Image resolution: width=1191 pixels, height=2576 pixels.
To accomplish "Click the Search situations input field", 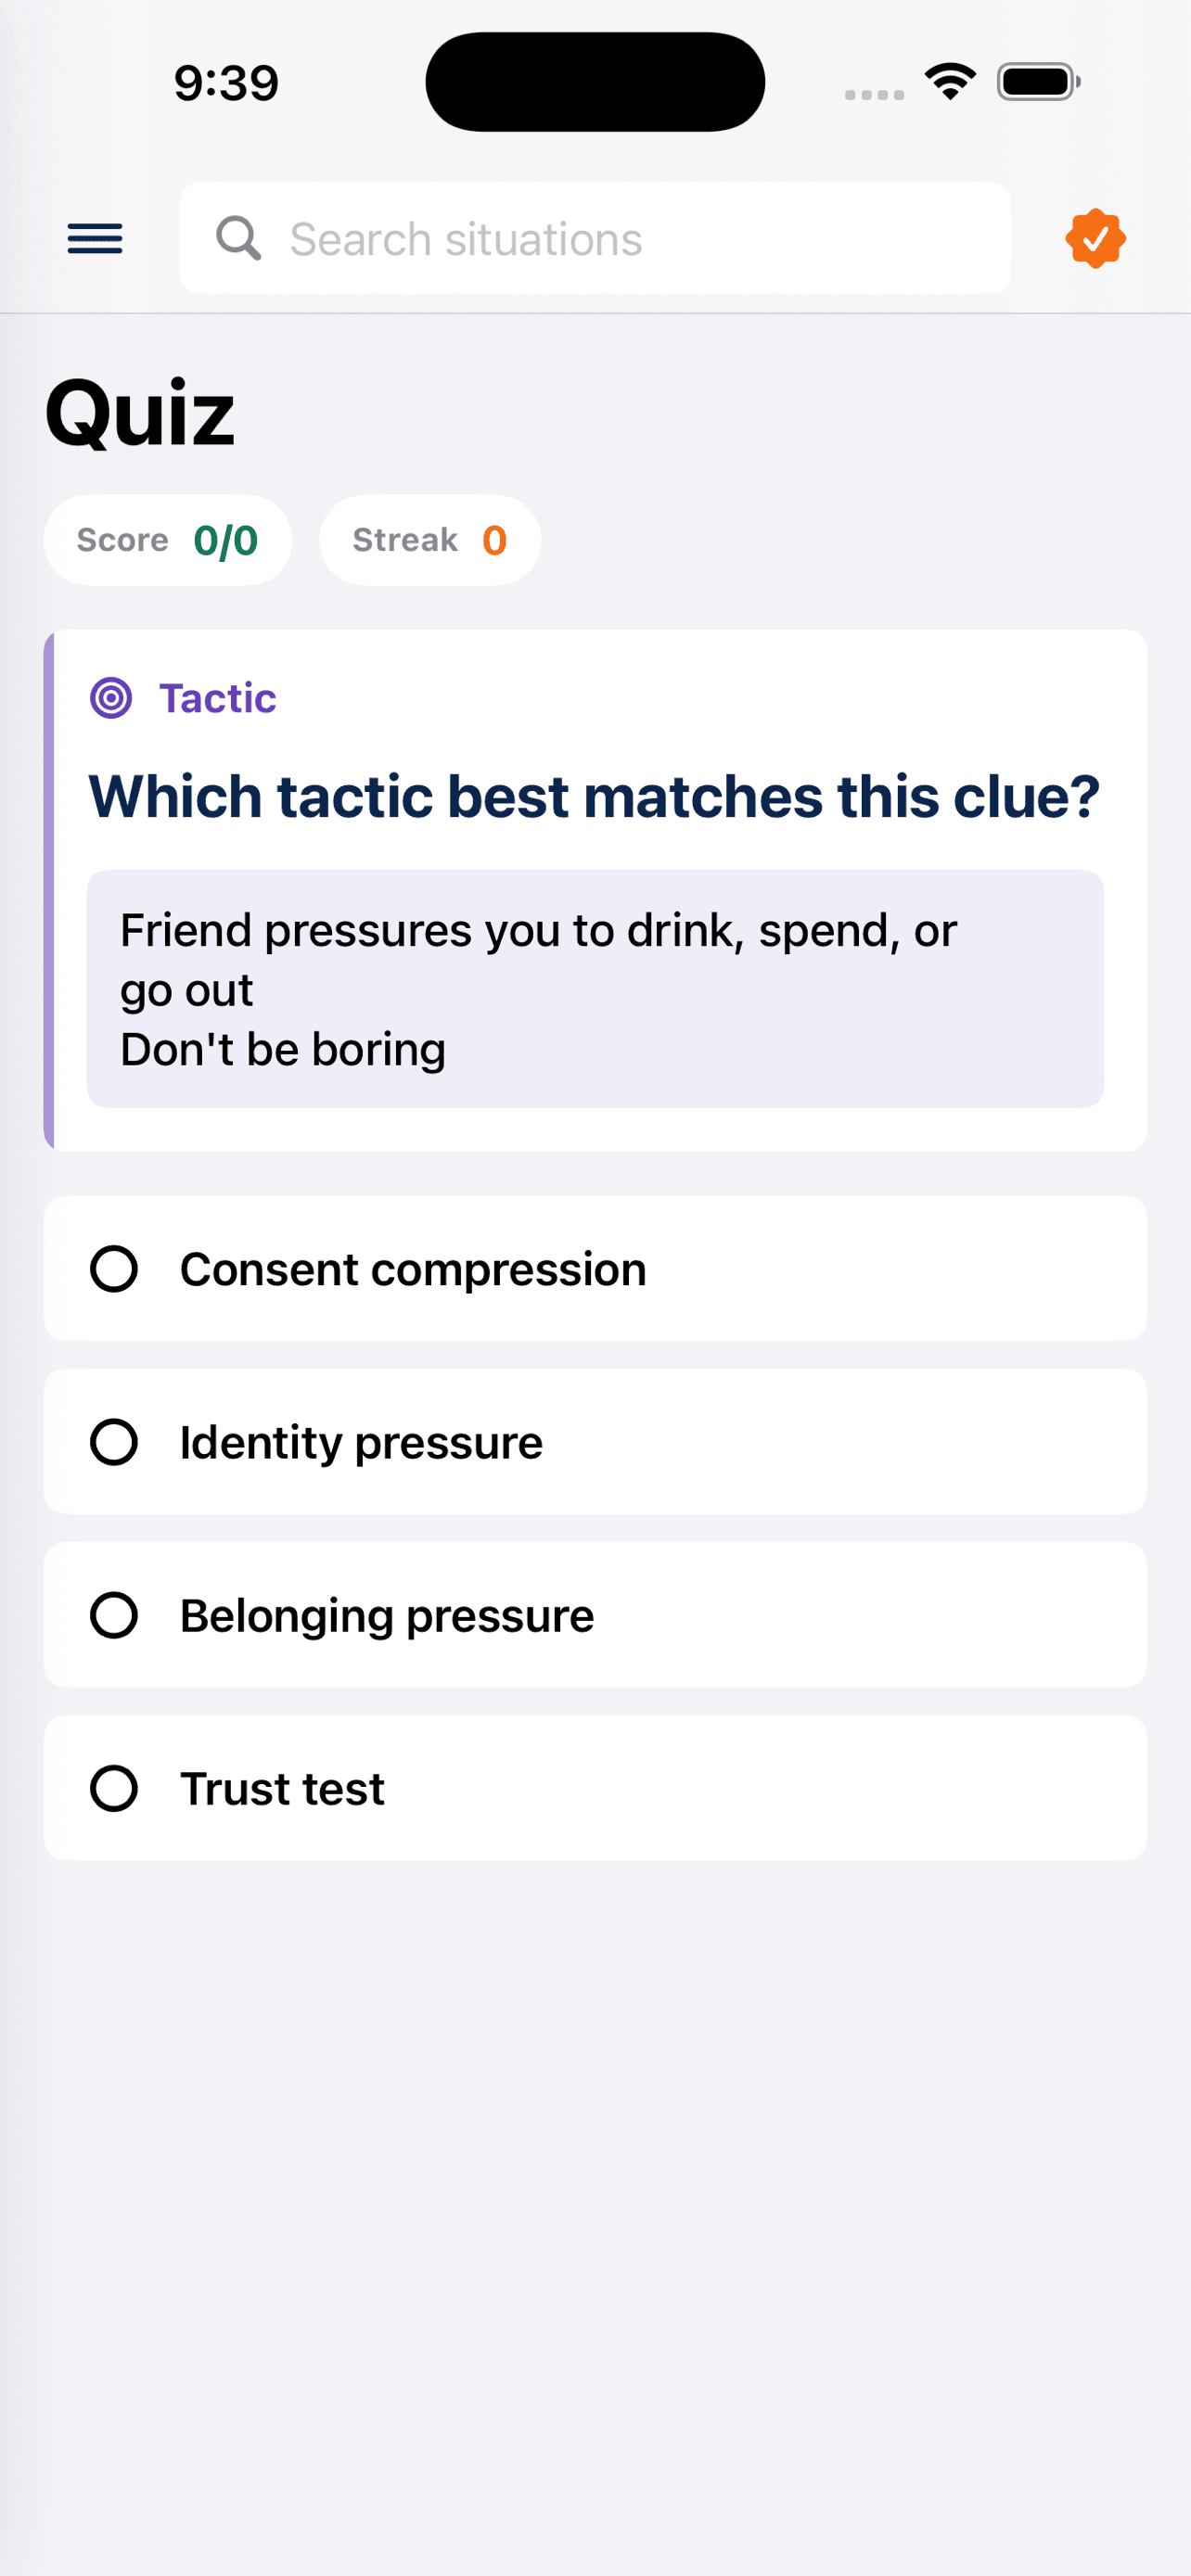I will click(594, 238).
